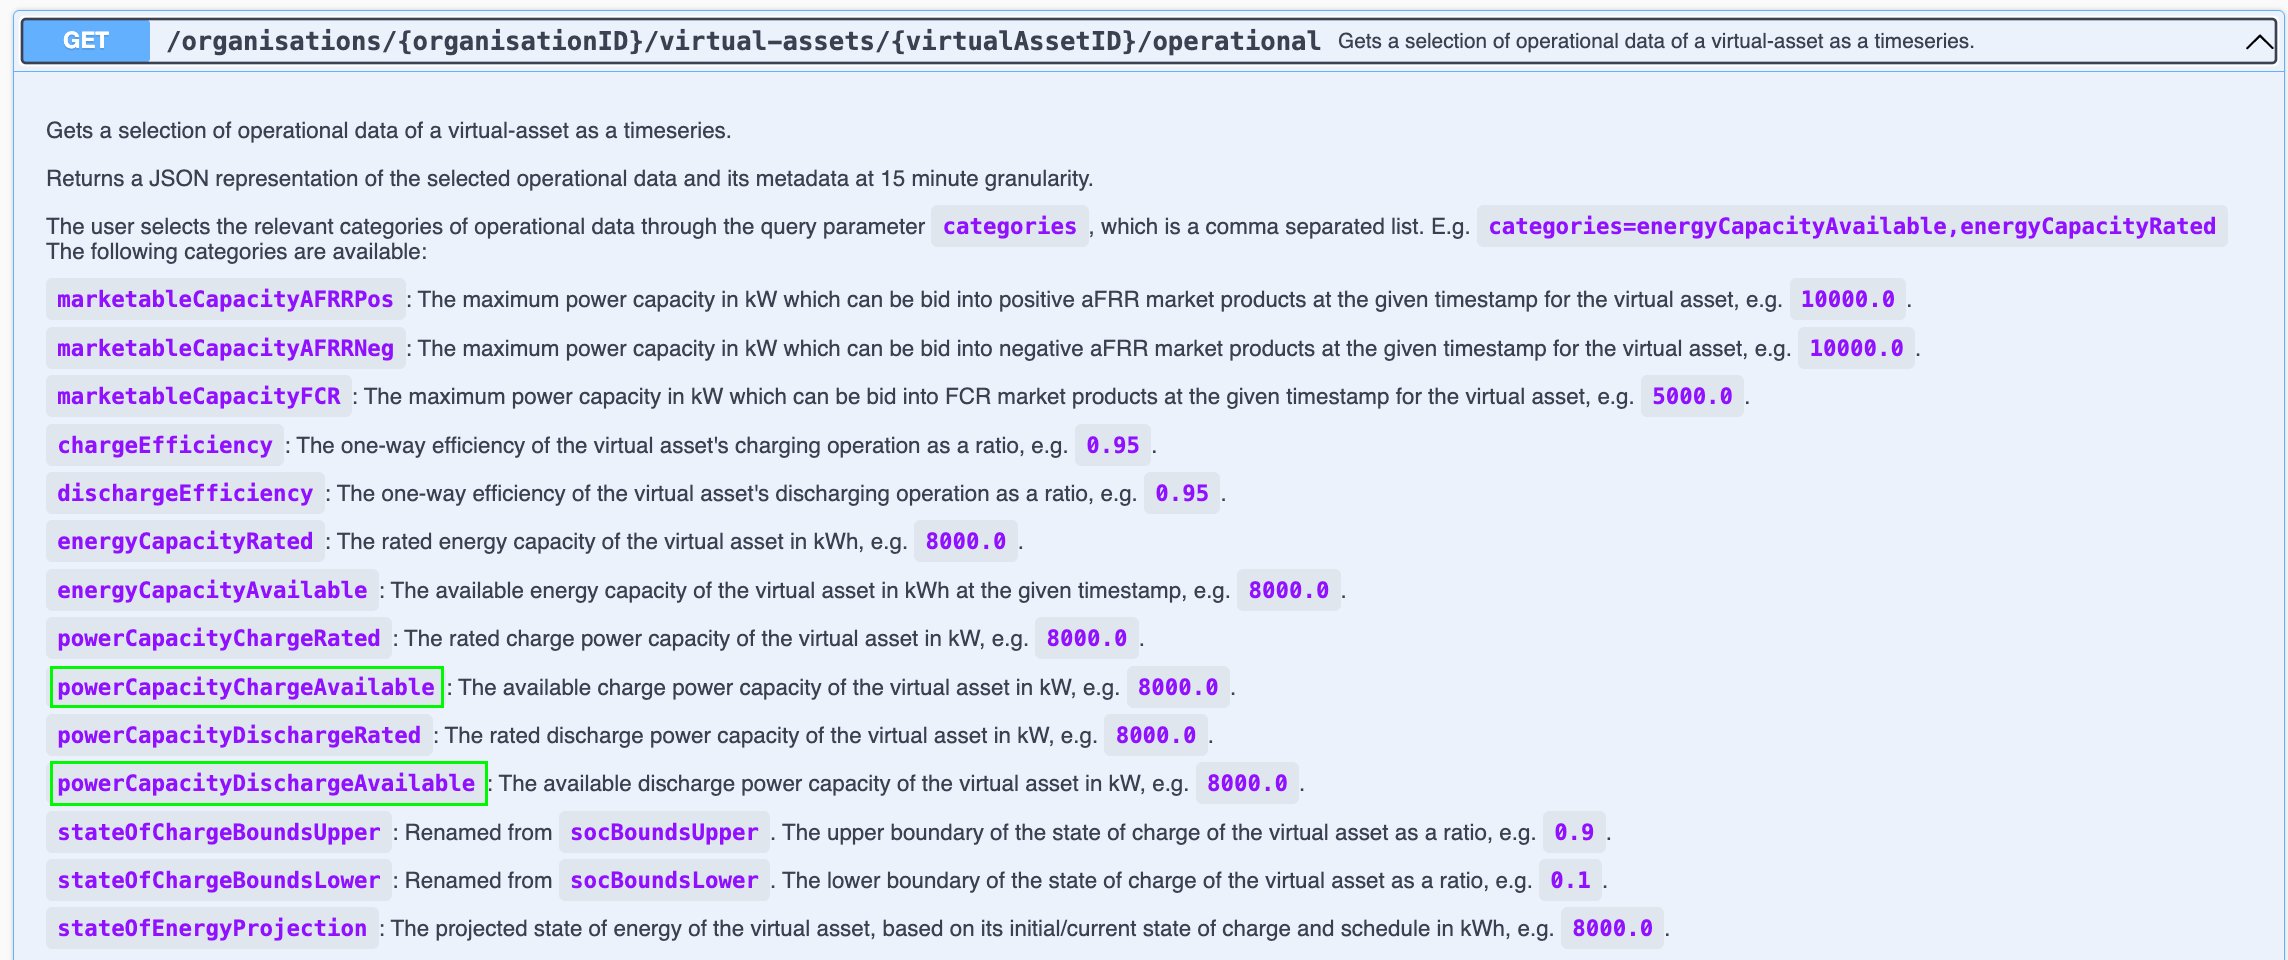This screenshot has width=2288, height=960.
Task: Click the stateOfChargeBoundsLower category name
Action: [x=219, y=880]
